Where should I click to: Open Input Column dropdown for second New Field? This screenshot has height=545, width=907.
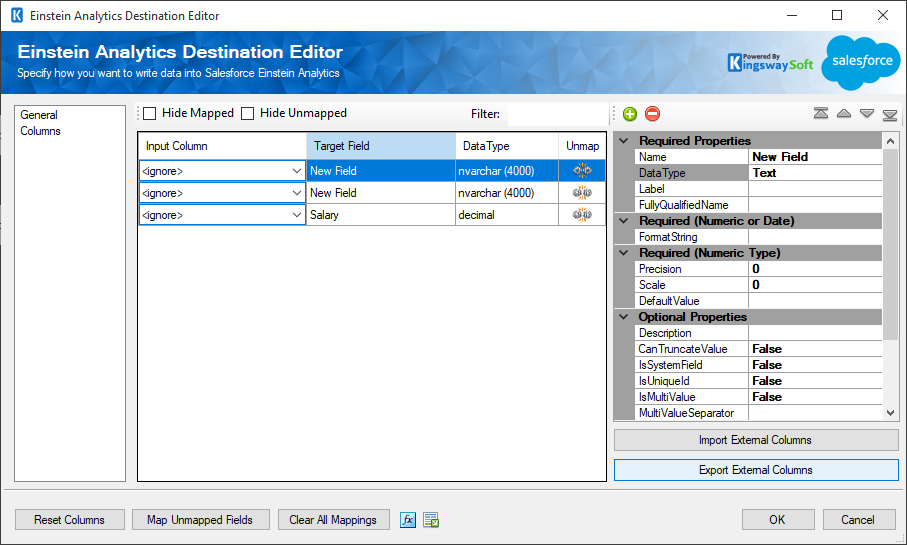pyautogui.click(x=297, y=193)
